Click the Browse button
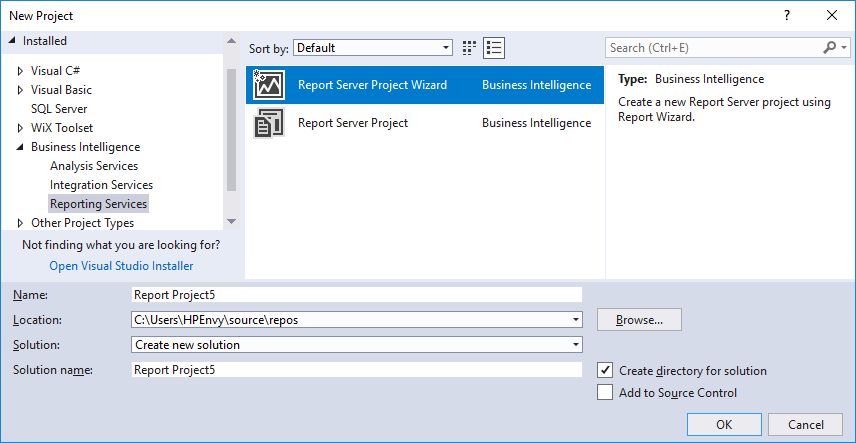 click(639, 320)
